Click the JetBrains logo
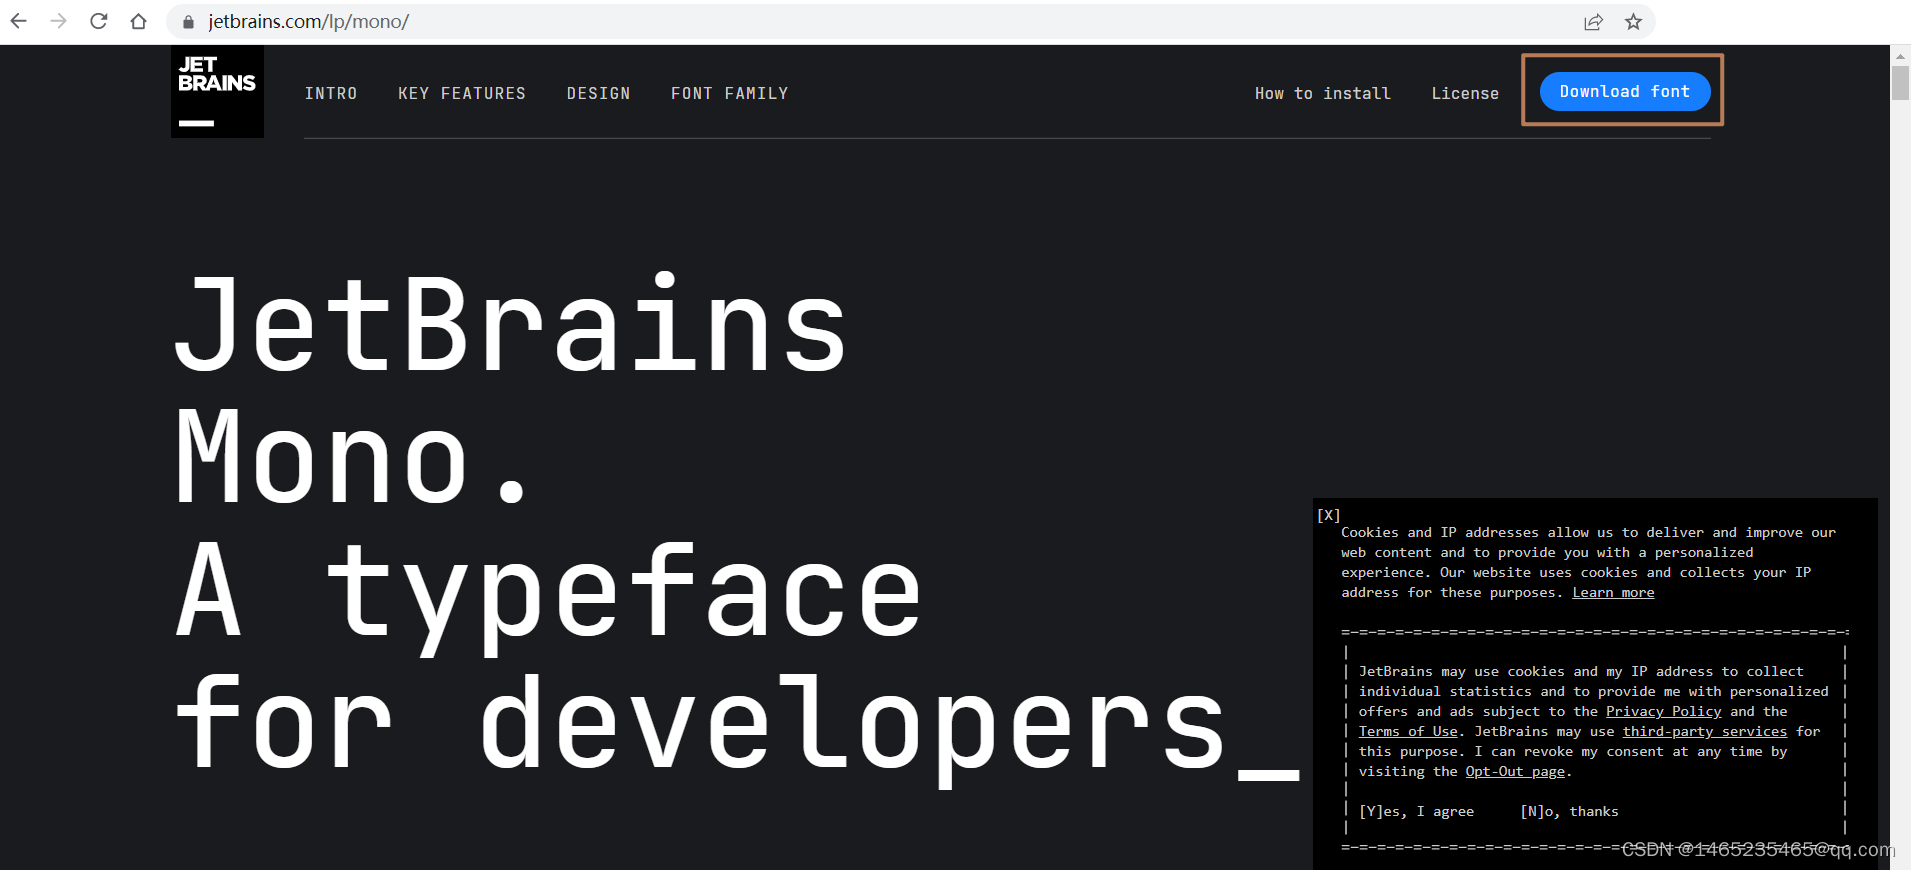The image size is (1911, 870). tap(217, 92)
